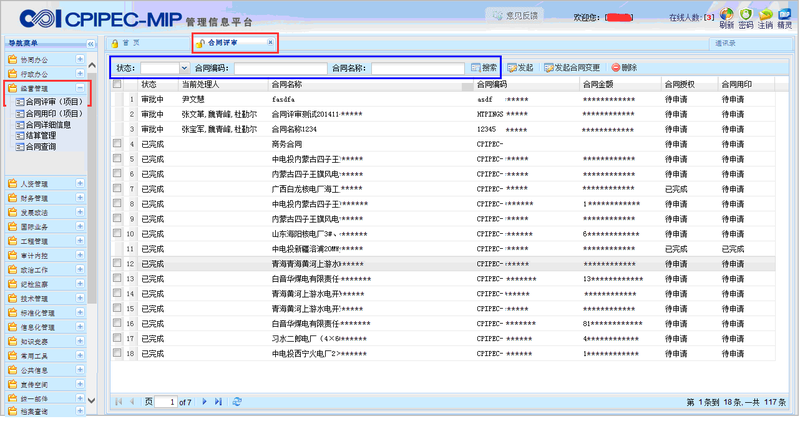The height and width of the screenshot is (424, 800).
Task: Click the sidebar scroll-up arrow
Action: point(92,65)
